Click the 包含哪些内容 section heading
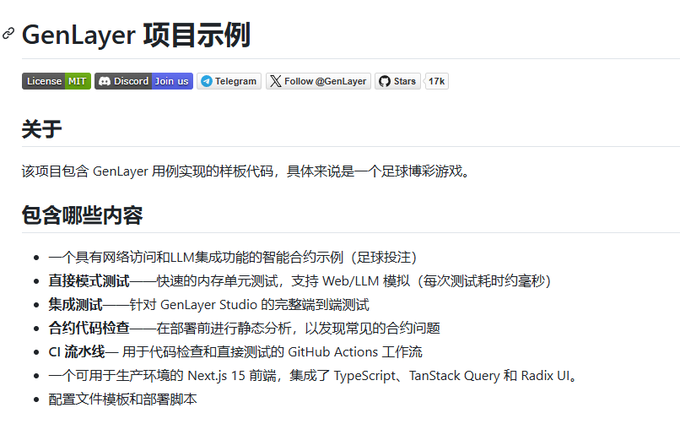680x424 pixels. (x=82, y=215)
